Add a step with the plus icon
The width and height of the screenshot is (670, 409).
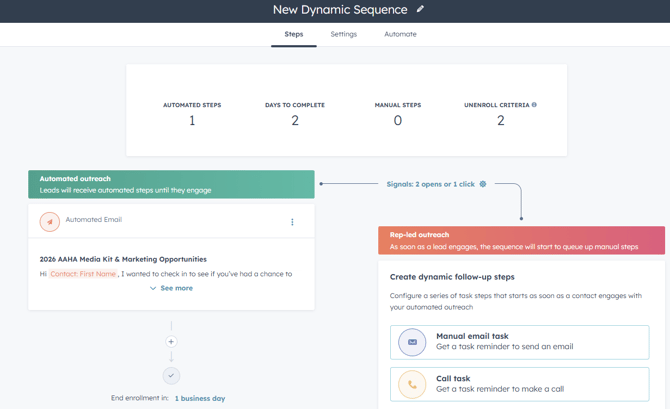[171, 342]
